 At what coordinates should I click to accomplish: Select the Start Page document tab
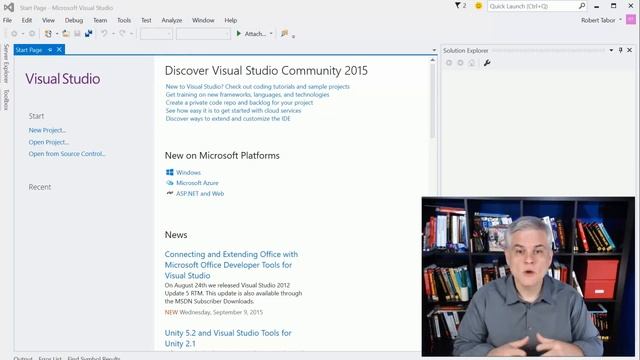pos(29,50)
